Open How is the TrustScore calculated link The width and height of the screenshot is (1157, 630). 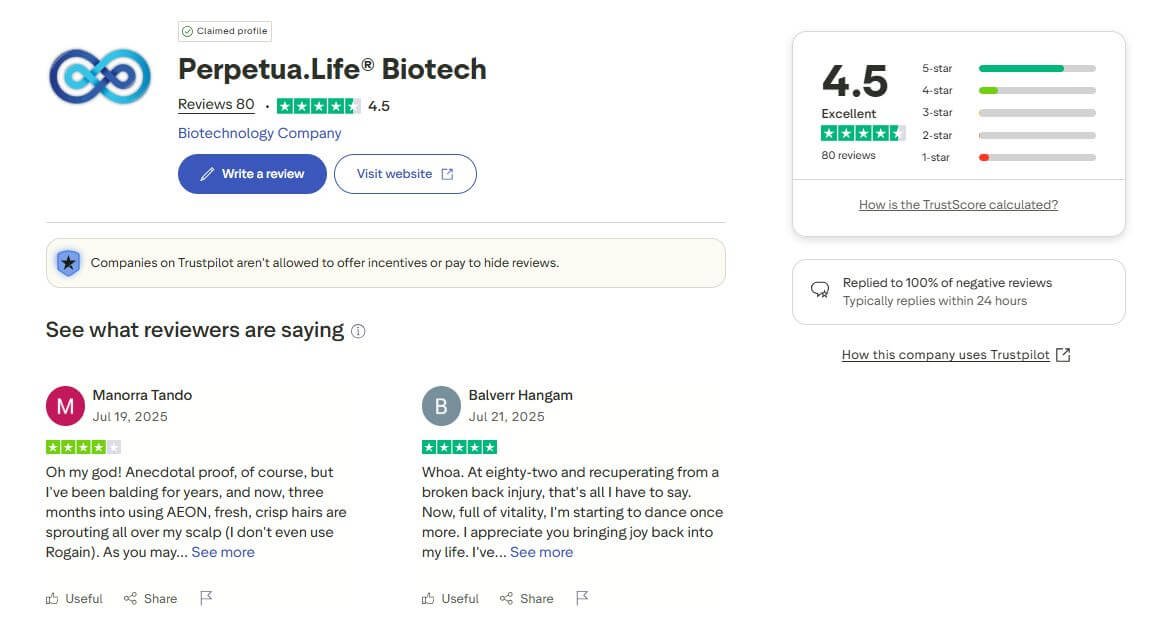[958, 205]
